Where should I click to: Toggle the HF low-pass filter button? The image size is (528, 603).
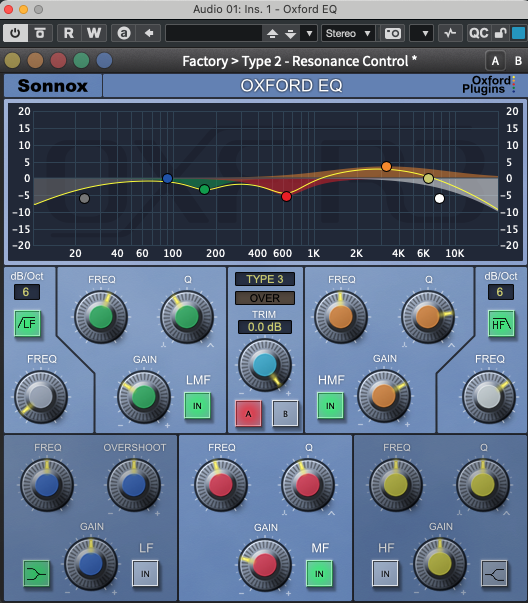(x=501, y=323)
